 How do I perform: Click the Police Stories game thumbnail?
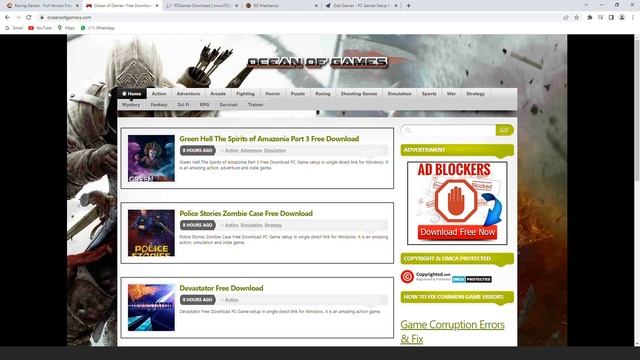click(x=151, y=233)
